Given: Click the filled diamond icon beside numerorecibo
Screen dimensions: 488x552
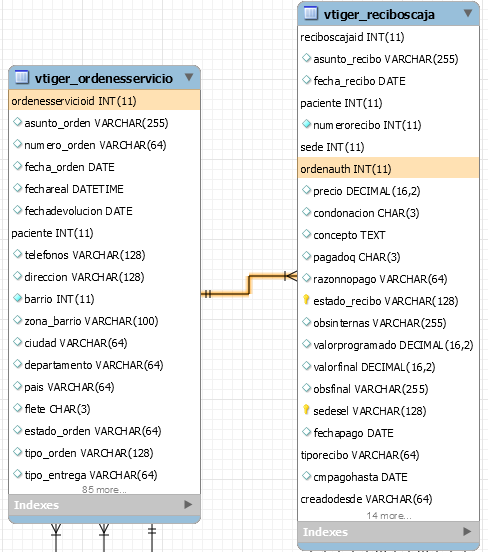Looking at the screenshot, I should (306, 124).
